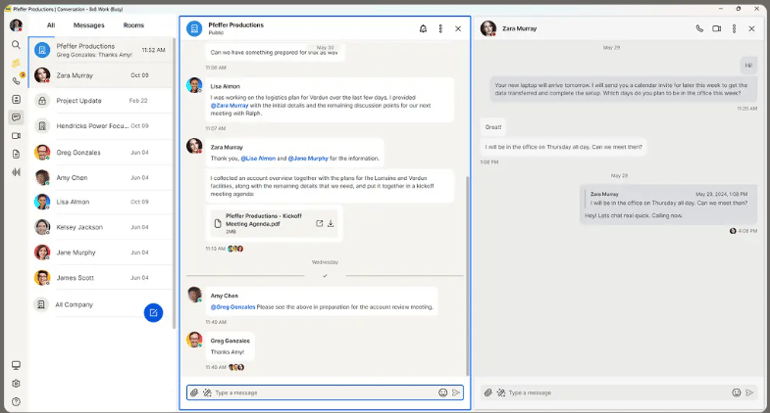Open the document icon in the sidebar
This screenshot has width=770, height=413.
click(x=16, y=154)
